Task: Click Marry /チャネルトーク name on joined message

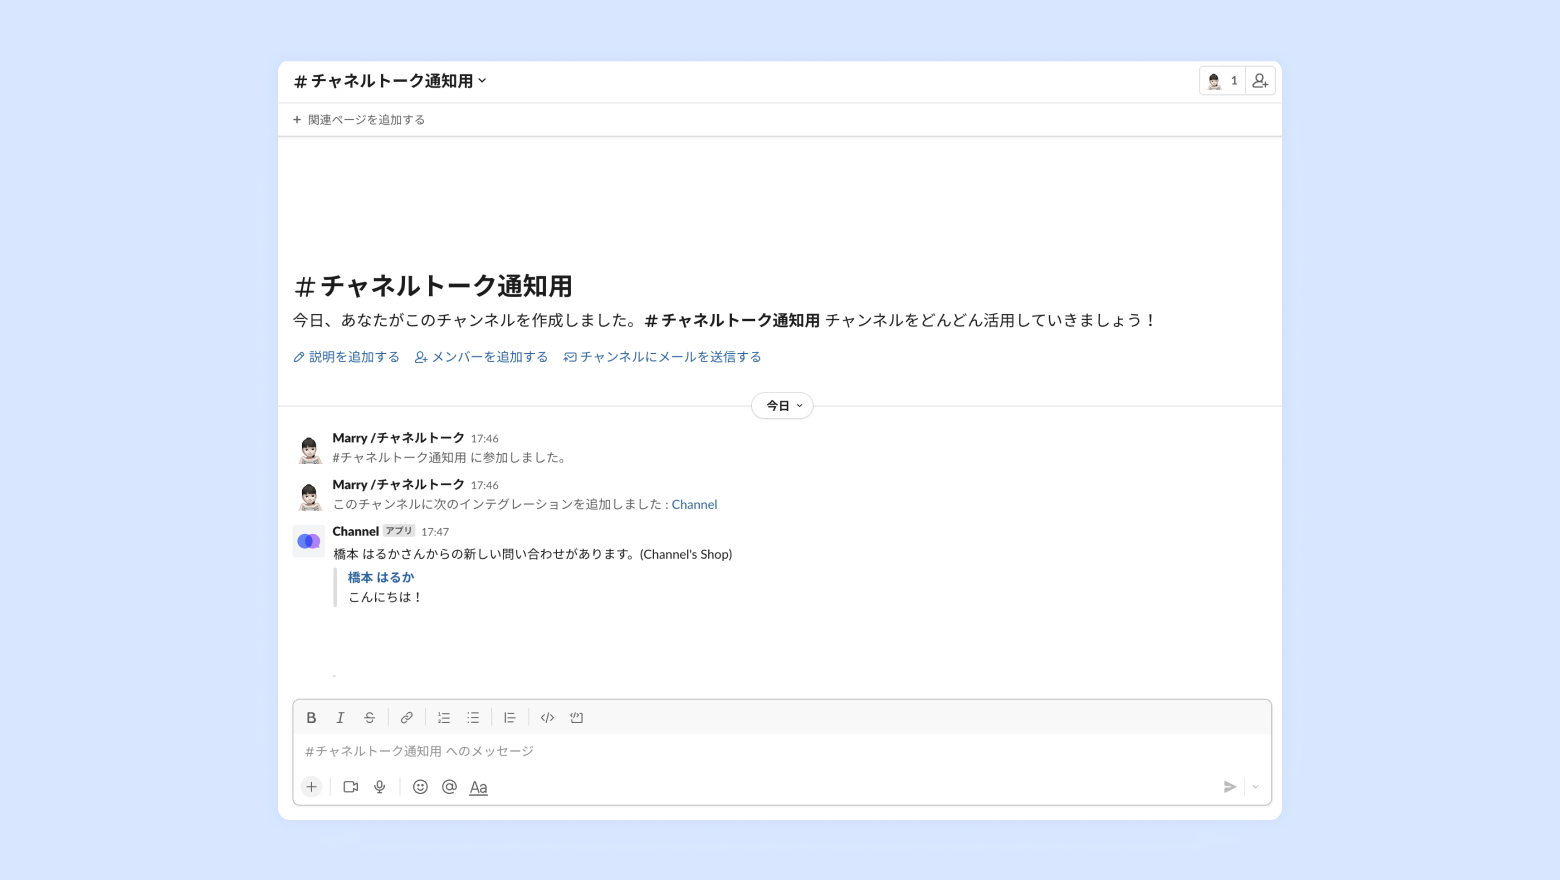Action: (398, 438)
